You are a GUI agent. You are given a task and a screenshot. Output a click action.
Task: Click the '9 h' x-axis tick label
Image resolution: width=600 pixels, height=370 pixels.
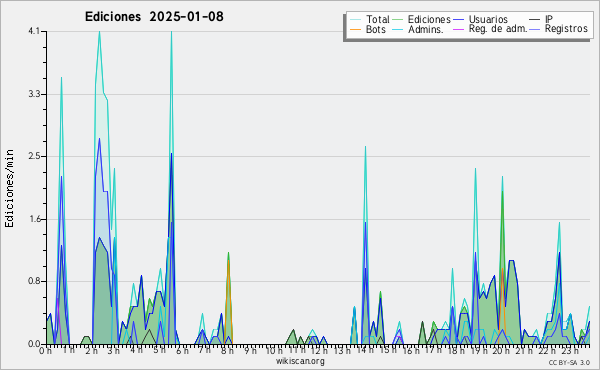tap(250, 350)
